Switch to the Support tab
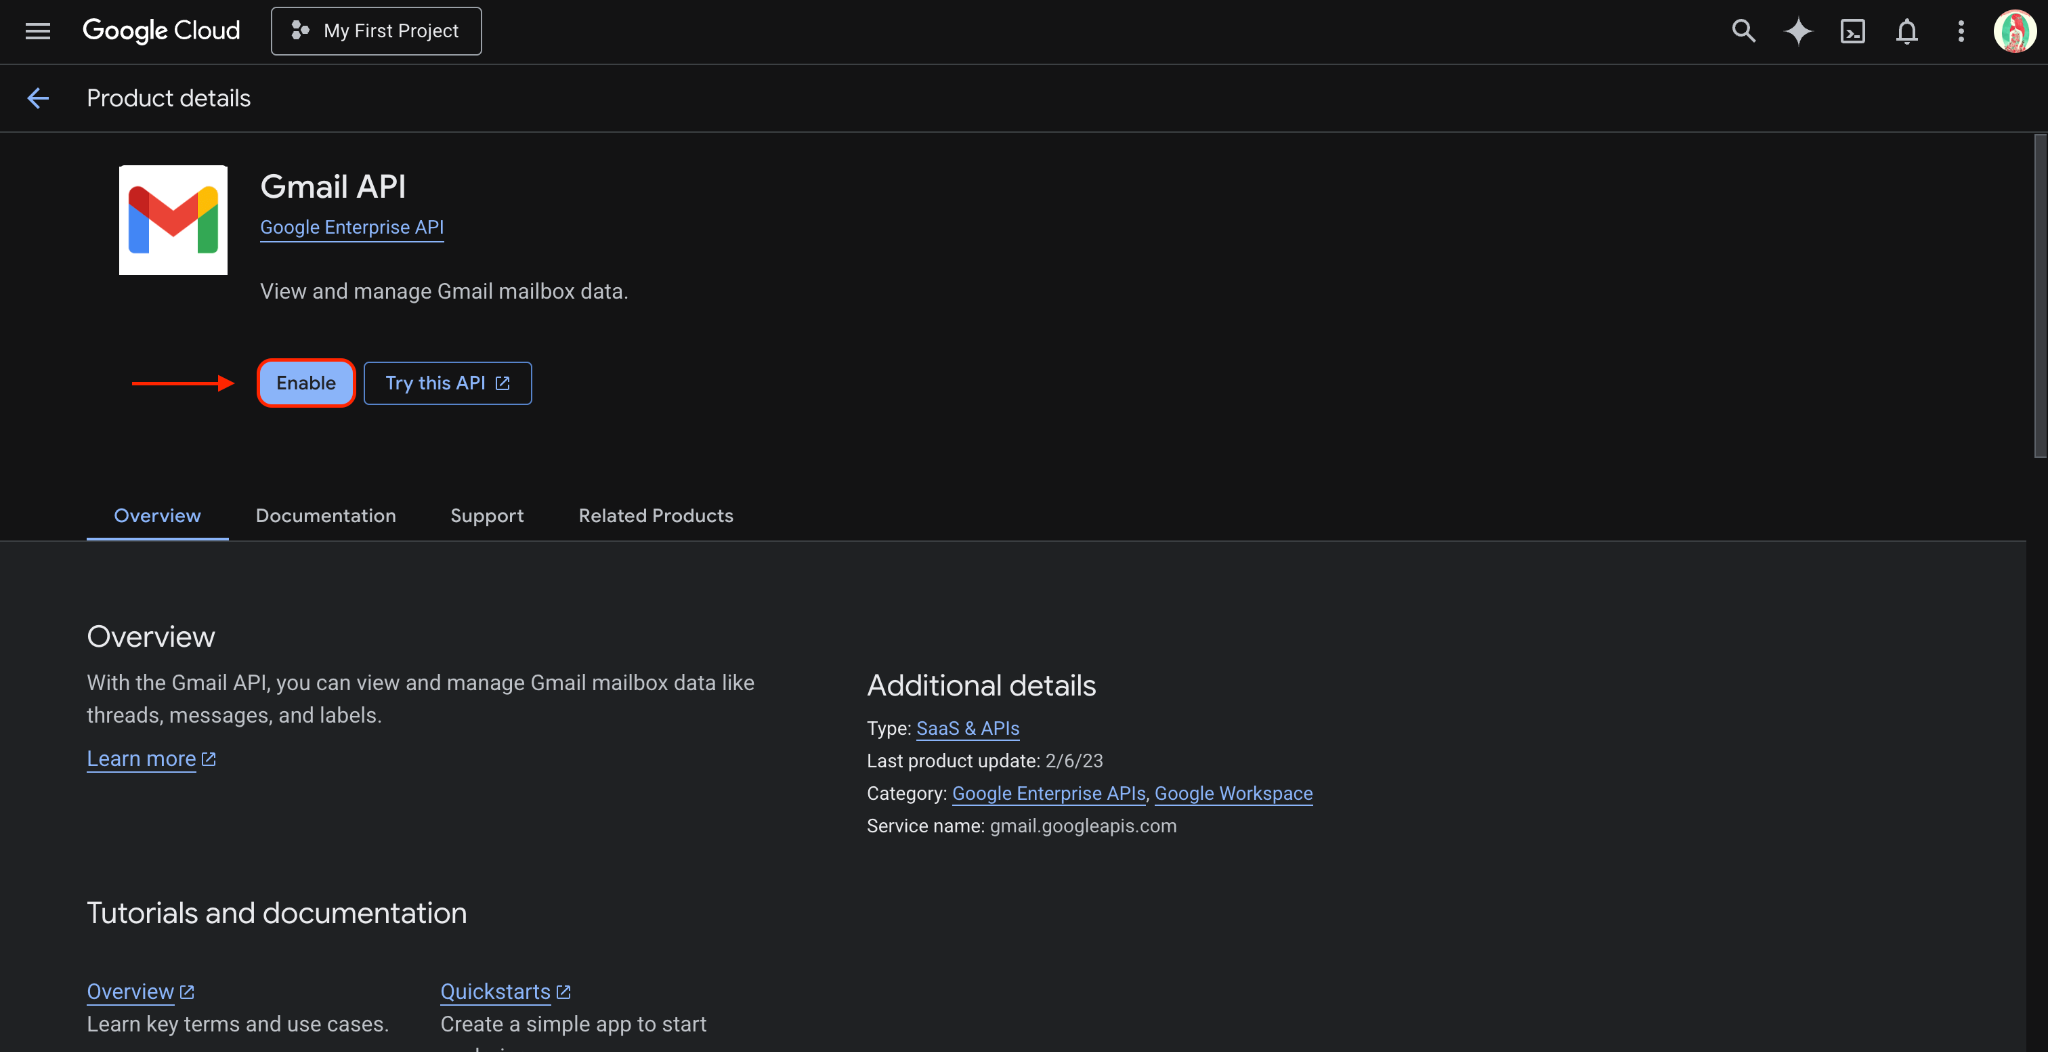This screenshot has height=1052, width=2048. click(x=487, y=516)
